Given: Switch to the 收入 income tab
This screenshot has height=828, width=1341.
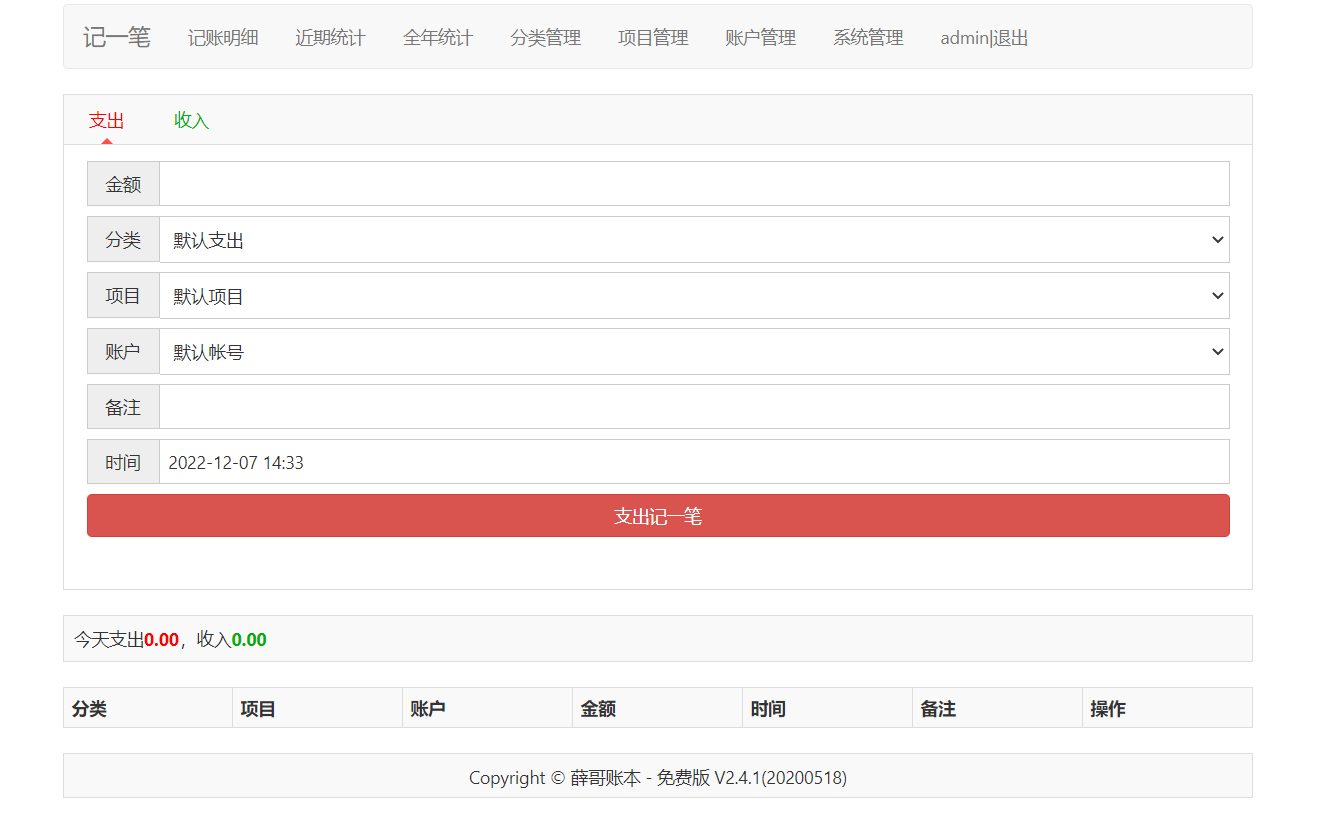Looking at the screenshot, I should pos(190,120).
